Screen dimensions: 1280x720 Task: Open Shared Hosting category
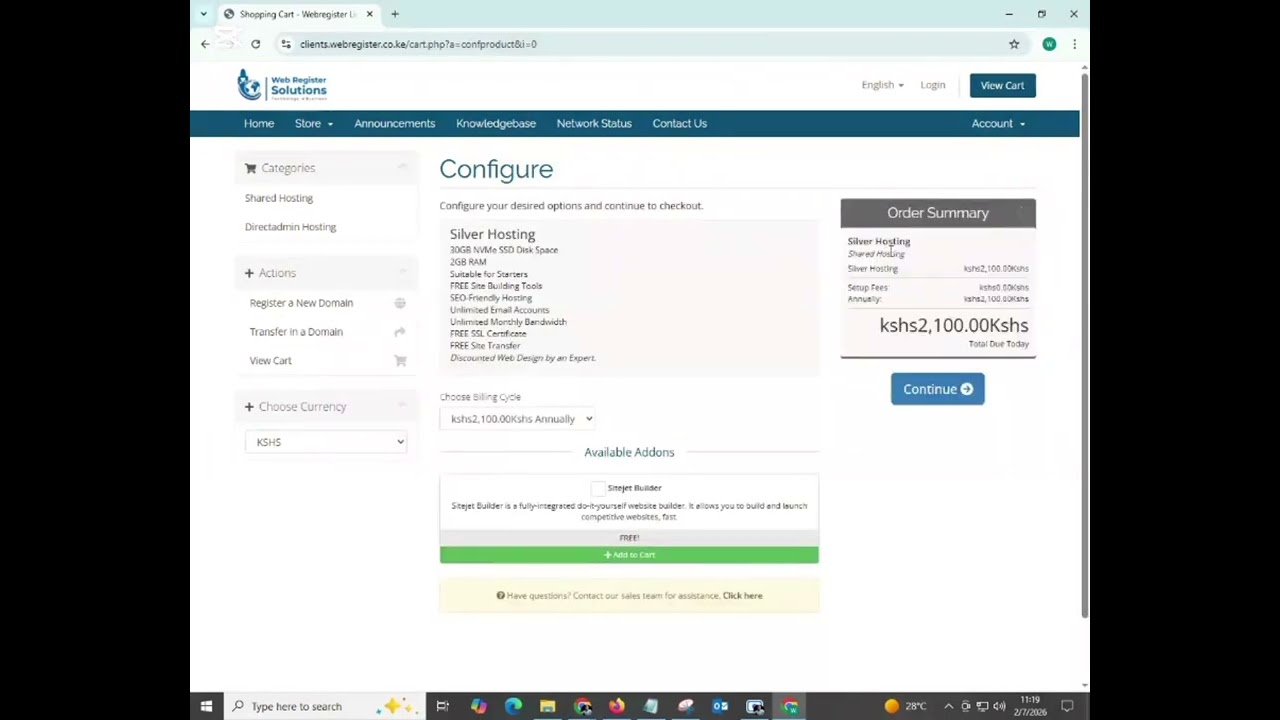pos(279,198)
